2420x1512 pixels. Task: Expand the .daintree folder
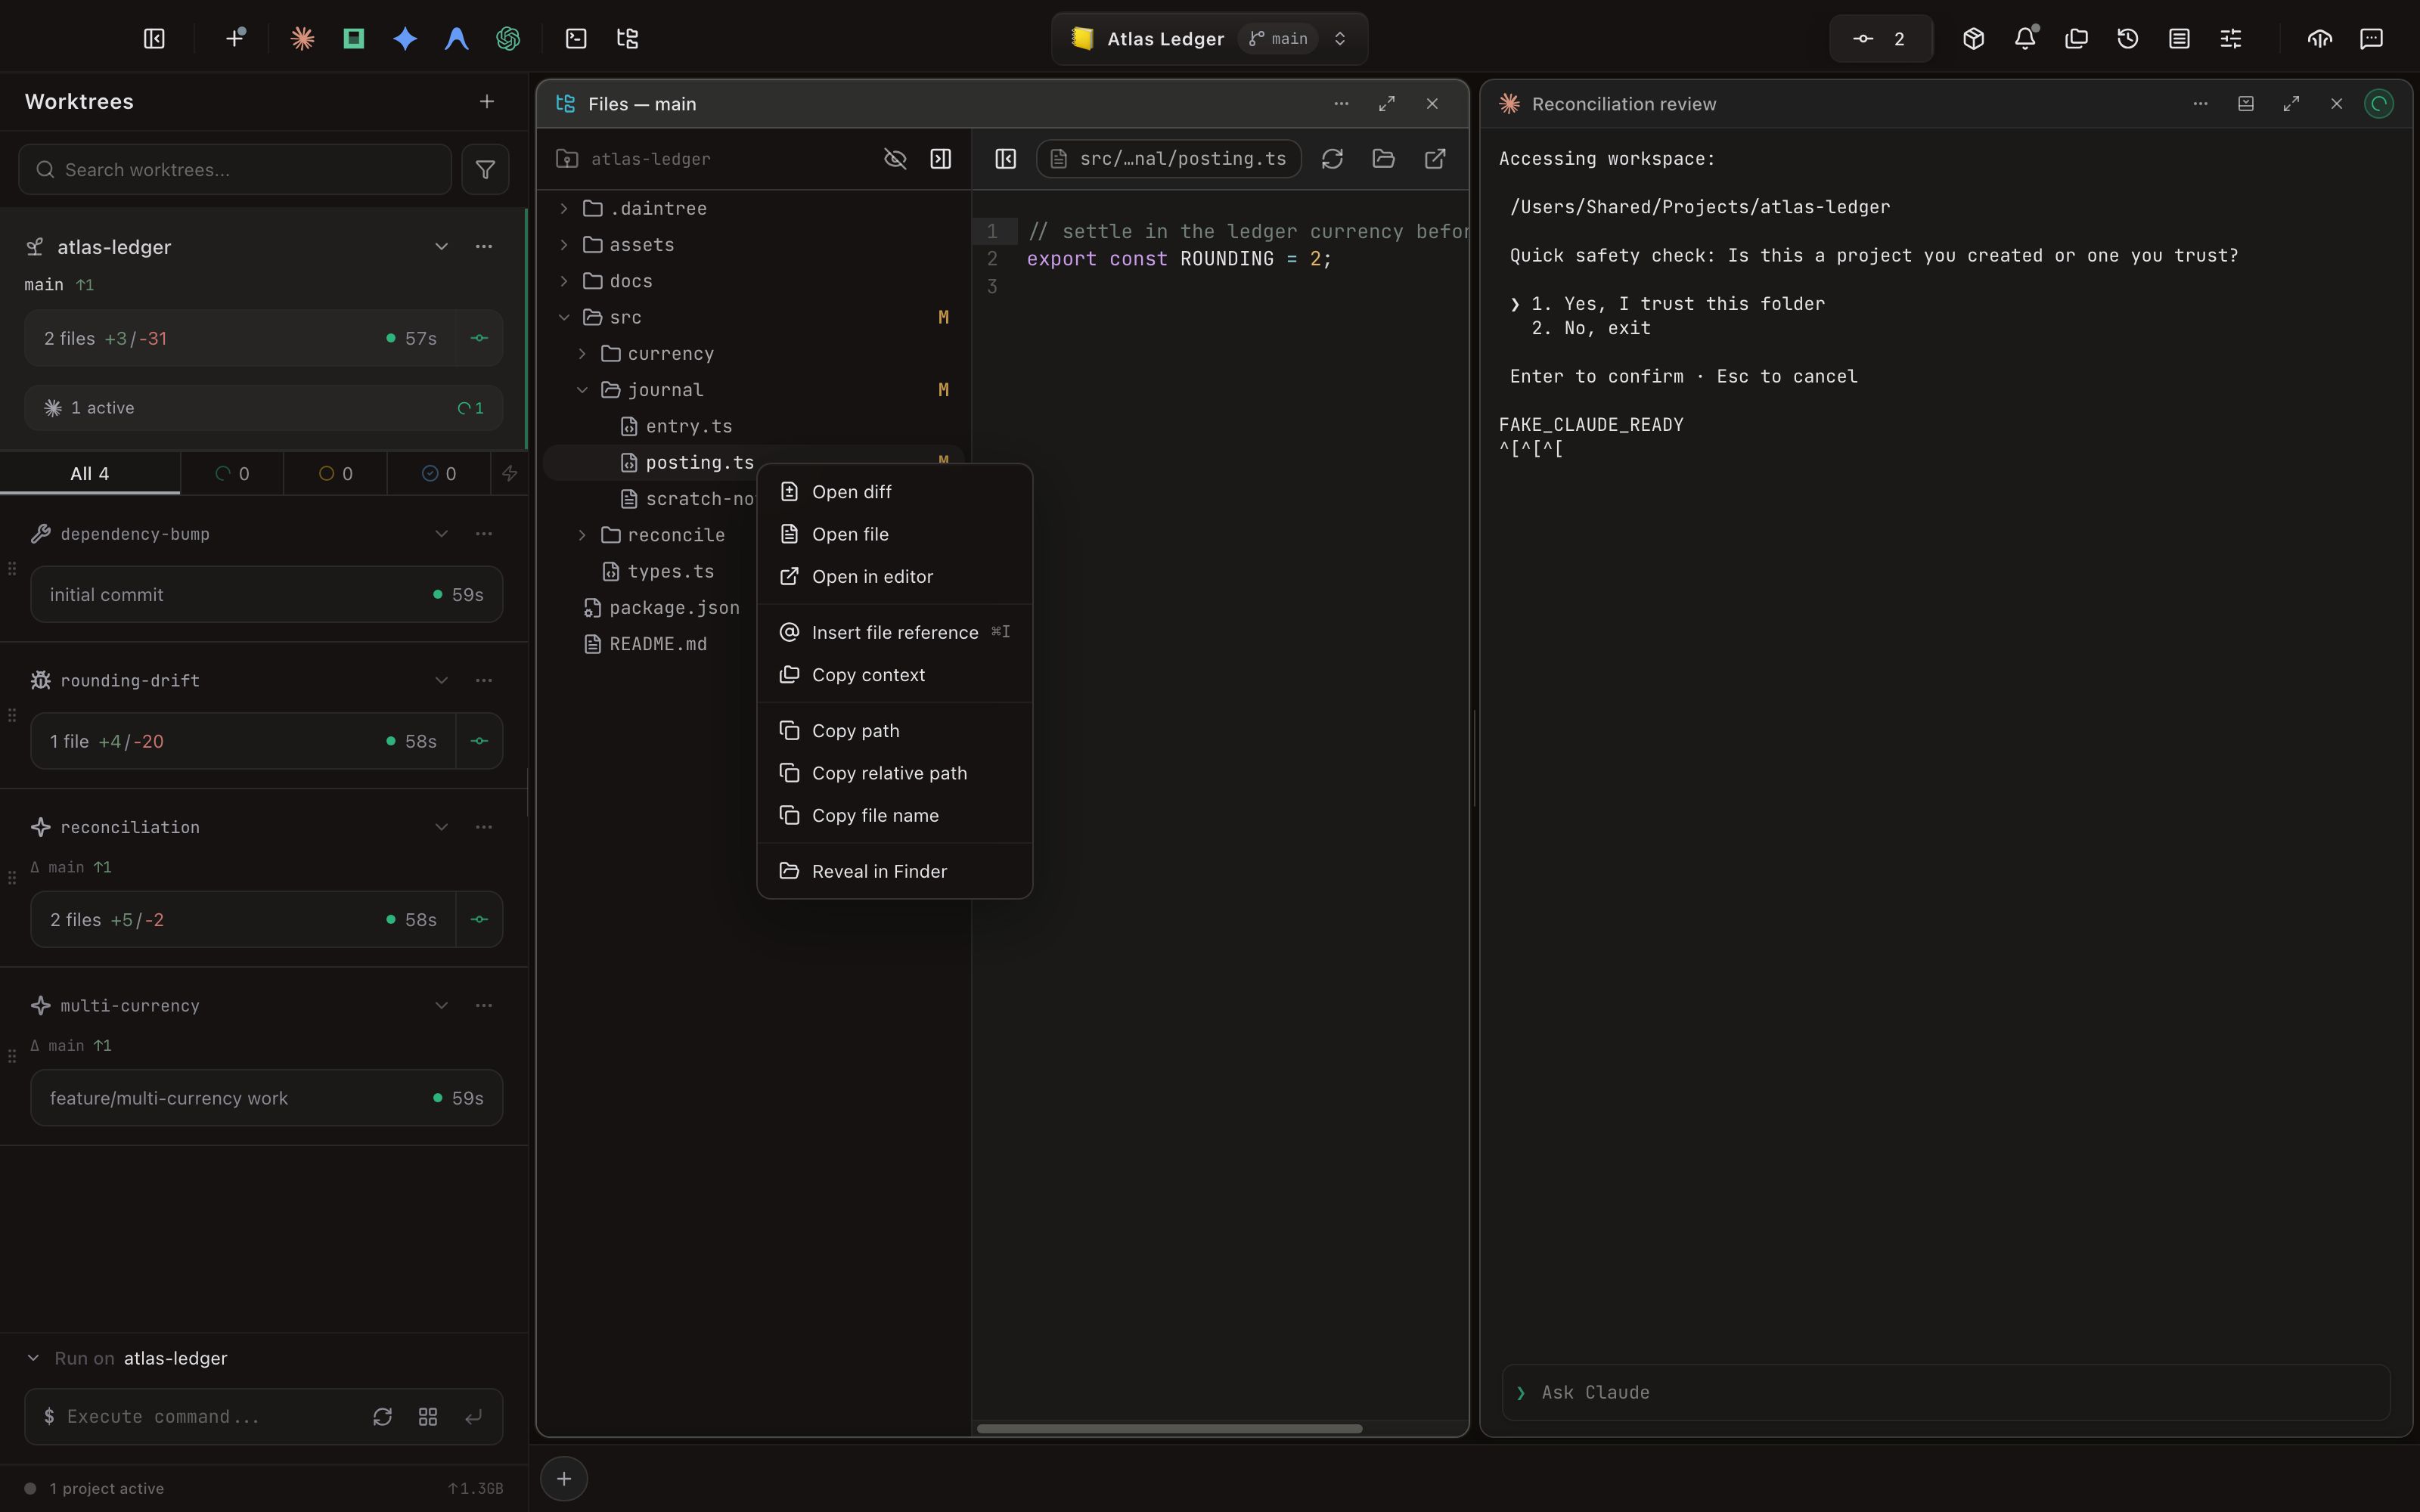(564, 208)
